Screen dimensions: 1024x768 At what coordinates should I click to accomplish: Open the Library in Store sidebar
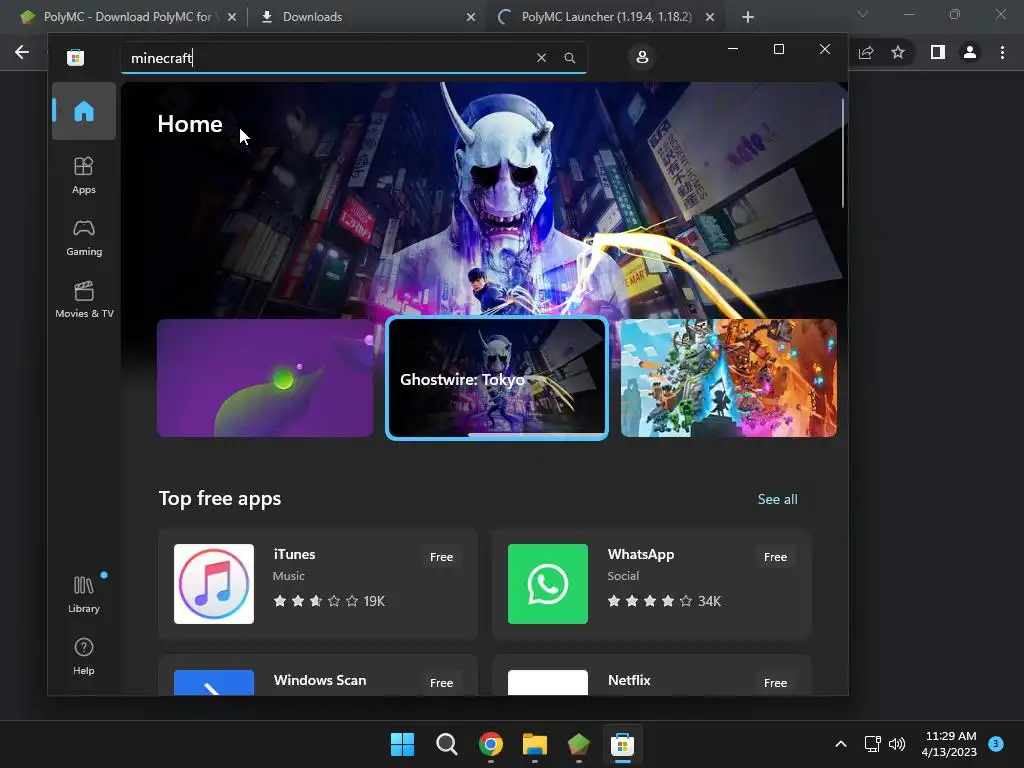(84, 594)
